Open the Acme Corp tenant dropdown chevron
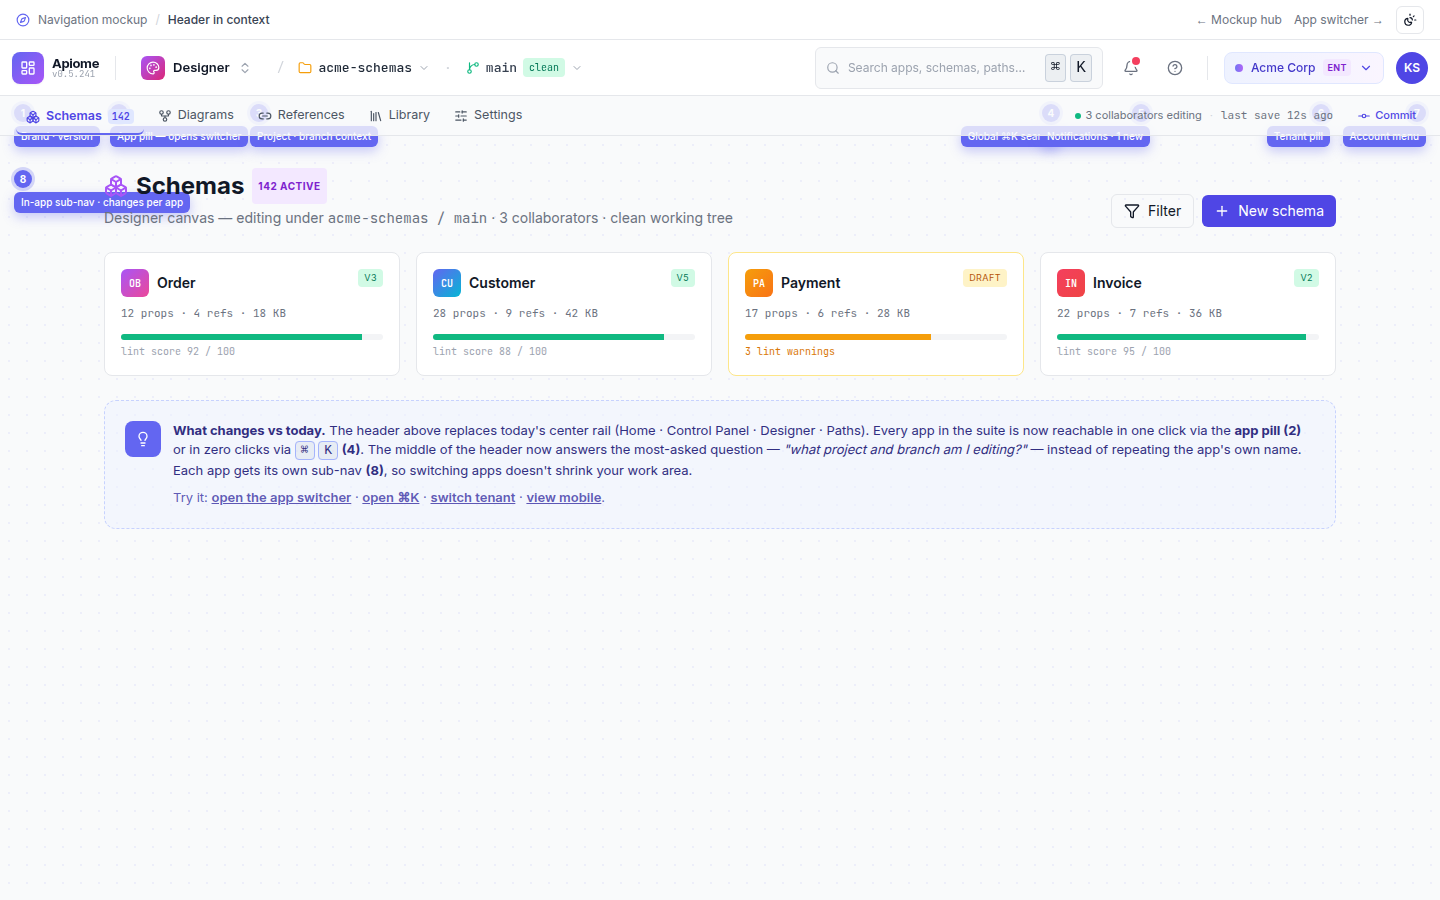 click(x=1366, y=68)
